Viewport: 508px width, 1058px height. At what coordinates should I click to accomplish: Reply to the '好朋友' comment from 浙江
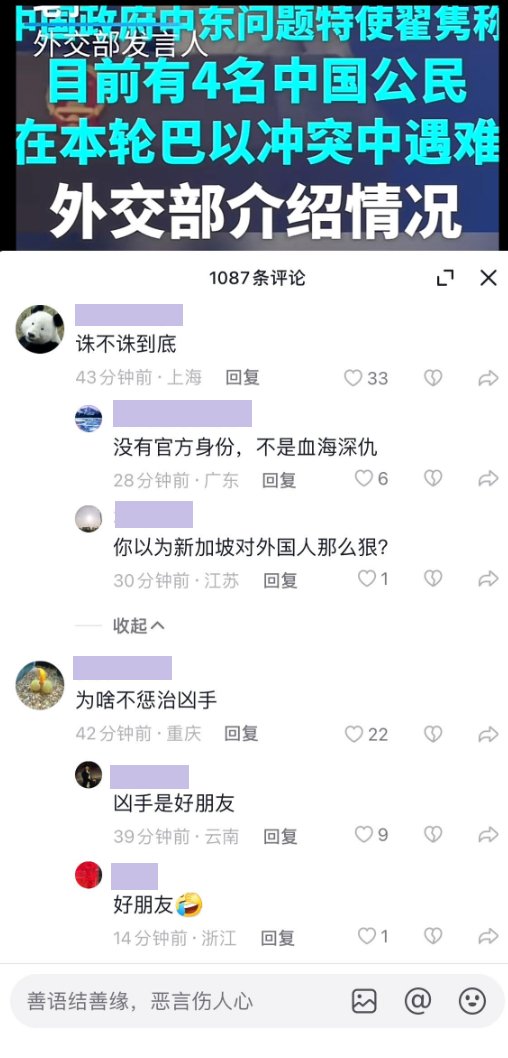pyautogui.click(x=278, y=937)
